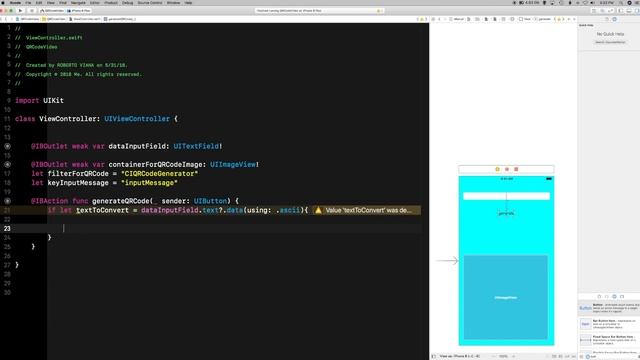Screen dimensions: 640x360
Task: Open the Embed In Stack menu
Action: click(x=554, y=356)
